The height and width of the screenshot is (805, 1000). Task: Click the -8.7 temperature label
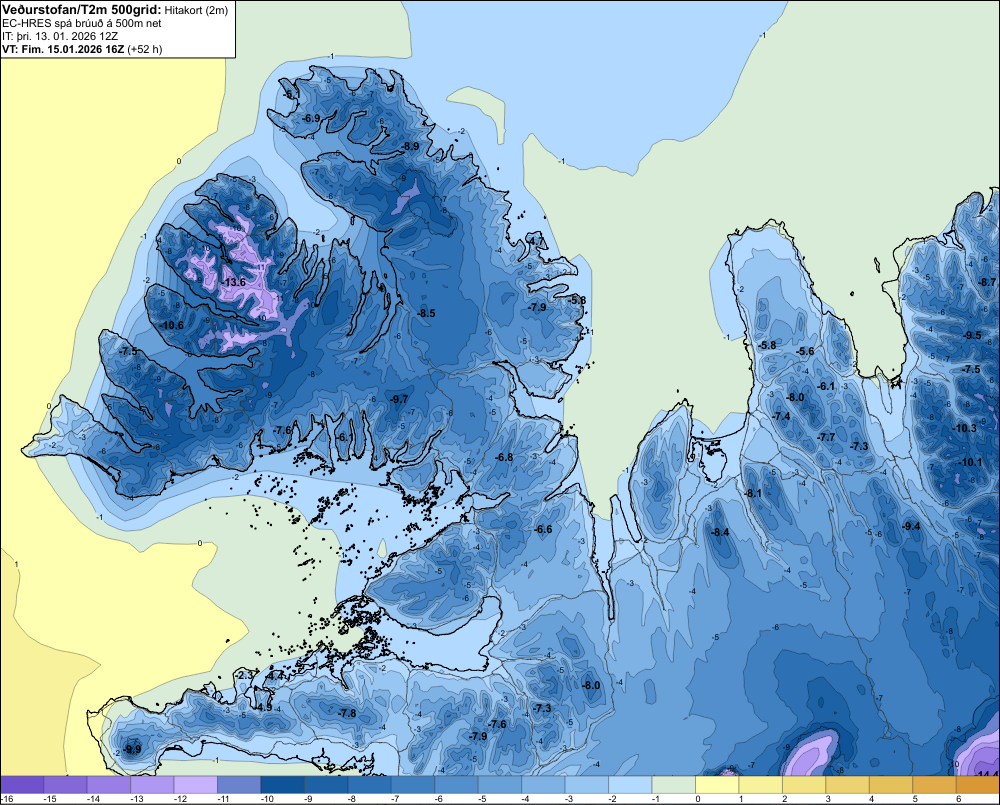(987, 282)
